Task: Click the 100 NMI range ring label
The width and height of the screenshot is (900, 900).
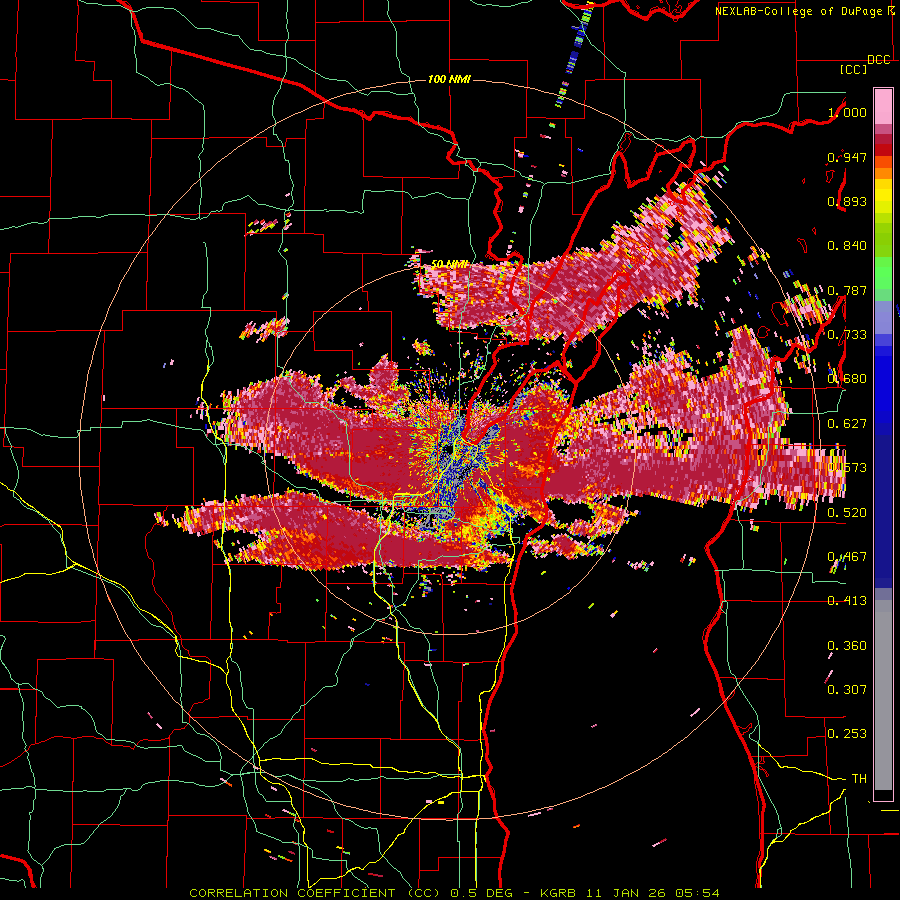Action: coord(449,79)
